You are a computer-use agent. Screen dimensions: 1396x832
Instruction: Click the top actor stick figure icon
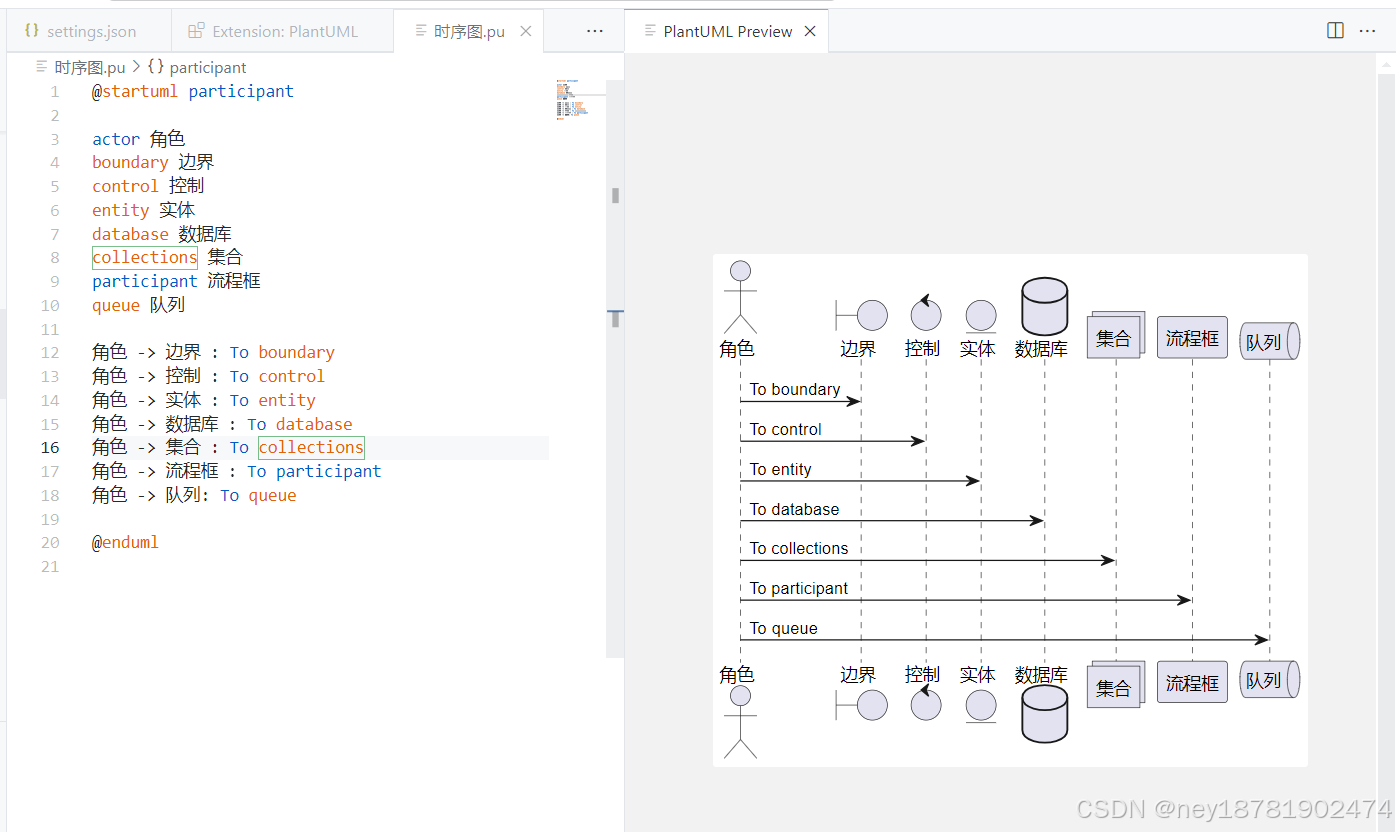pos(740,297)
